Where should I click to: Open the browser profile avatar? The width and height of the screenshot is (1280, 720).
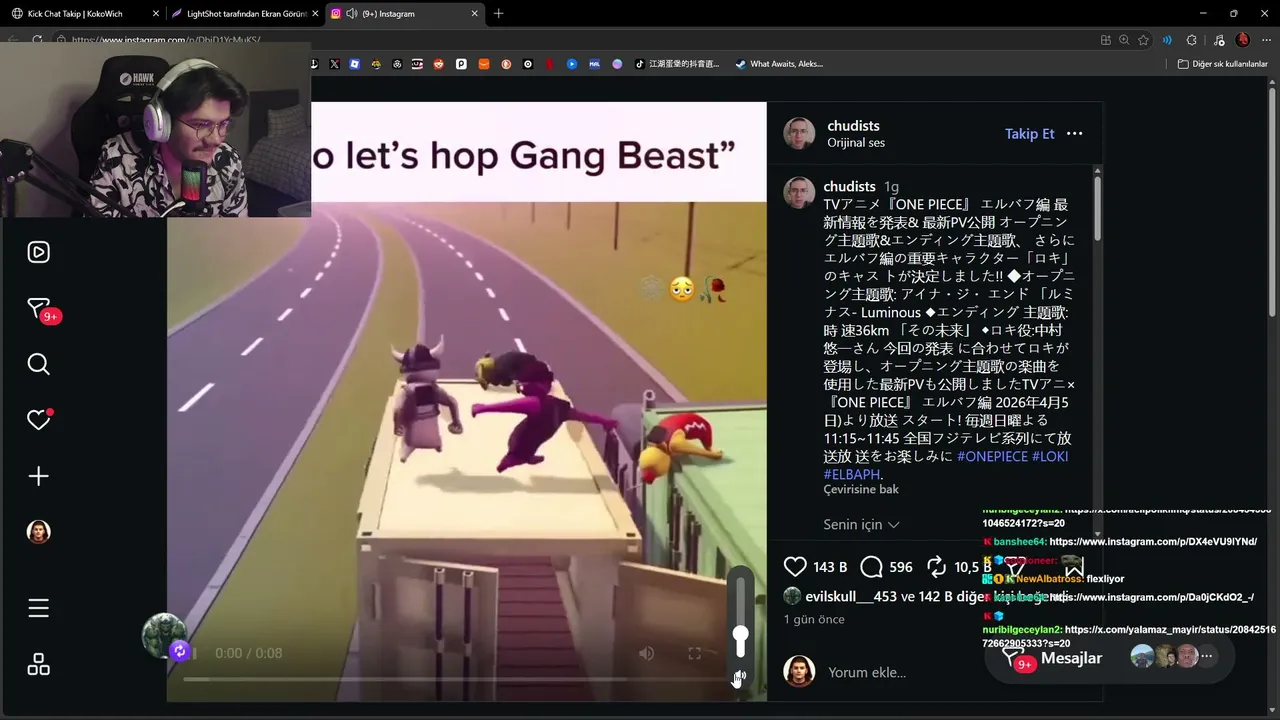pyautogui.click(x=1243, y=40)
